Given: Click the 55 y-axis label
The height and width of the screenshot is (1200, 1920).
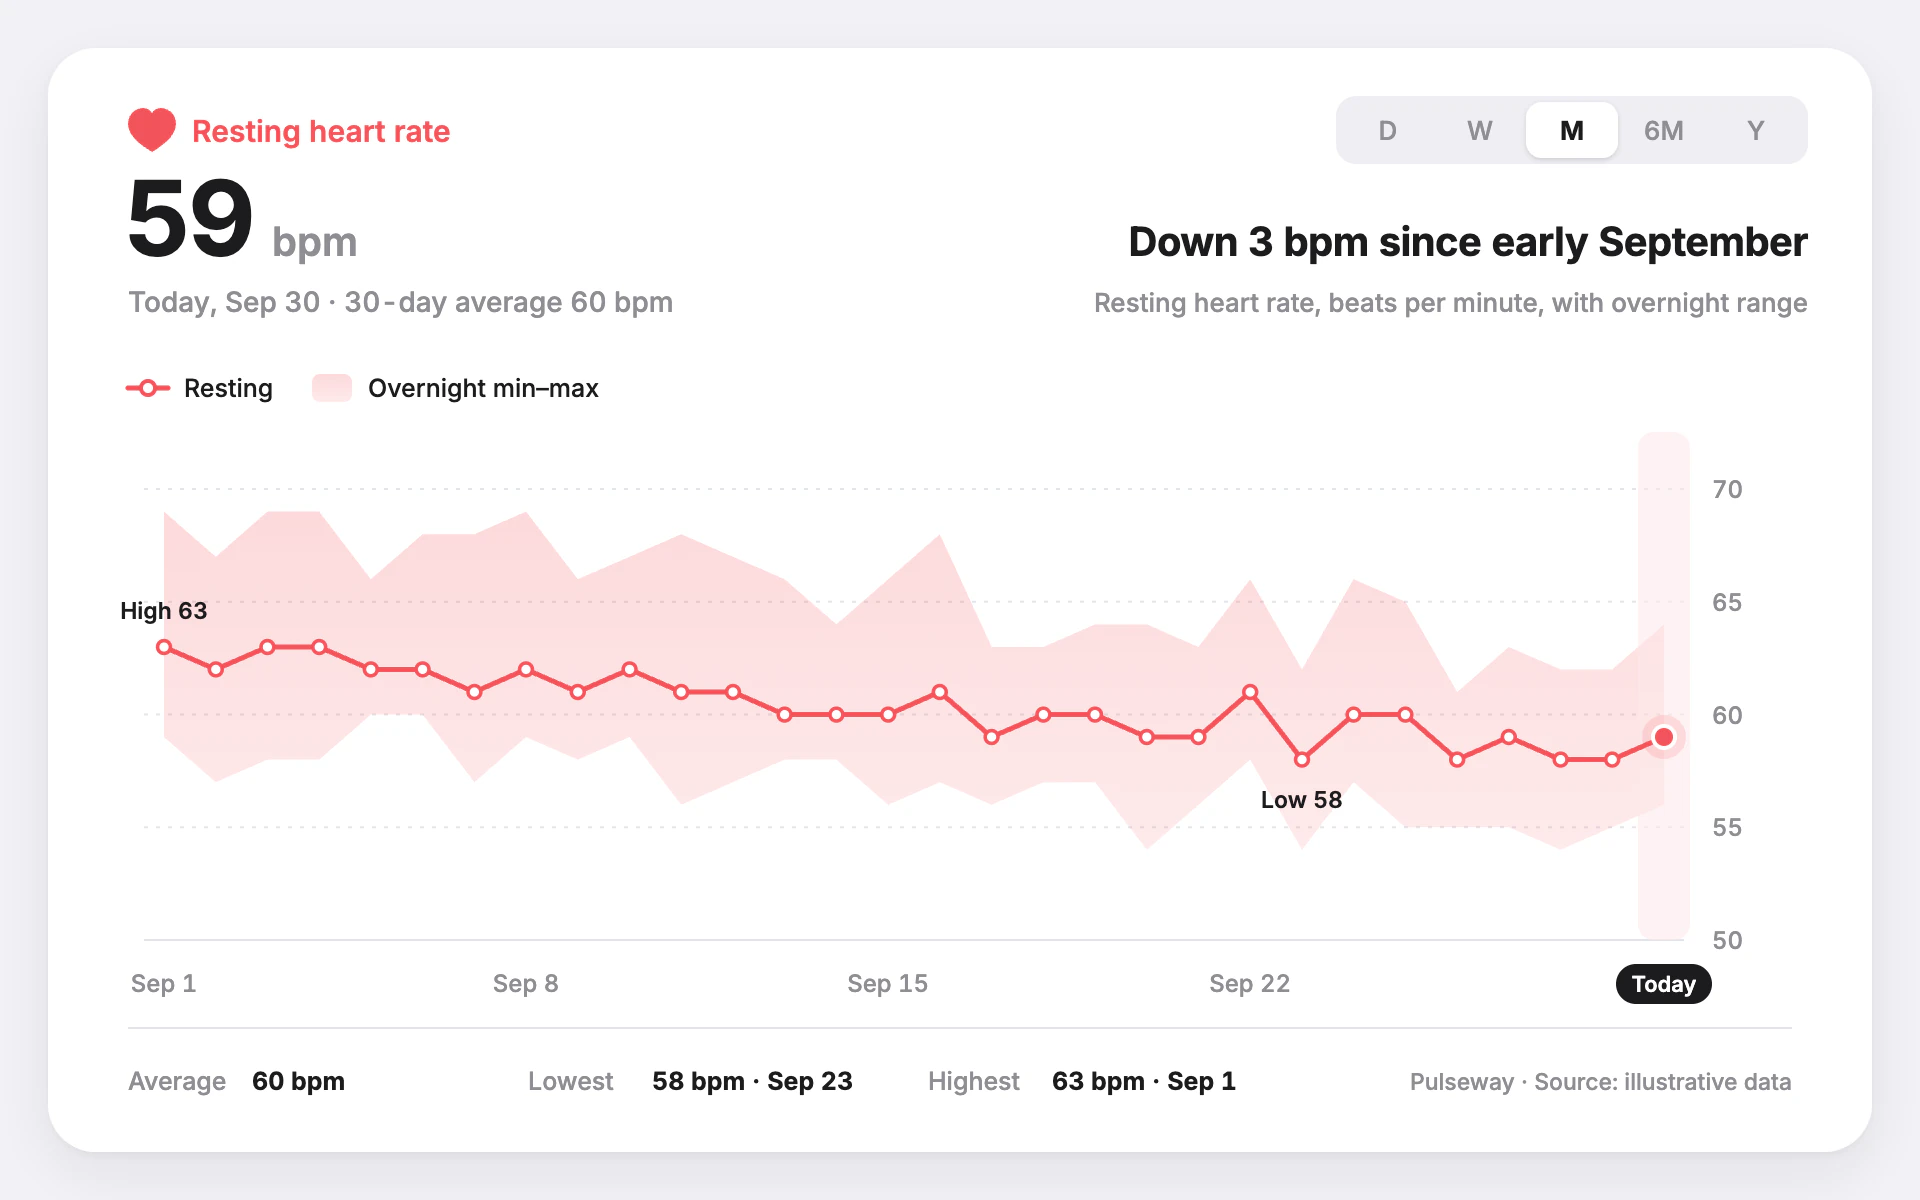Looking at the screenshot, I should coord(1727,827).
